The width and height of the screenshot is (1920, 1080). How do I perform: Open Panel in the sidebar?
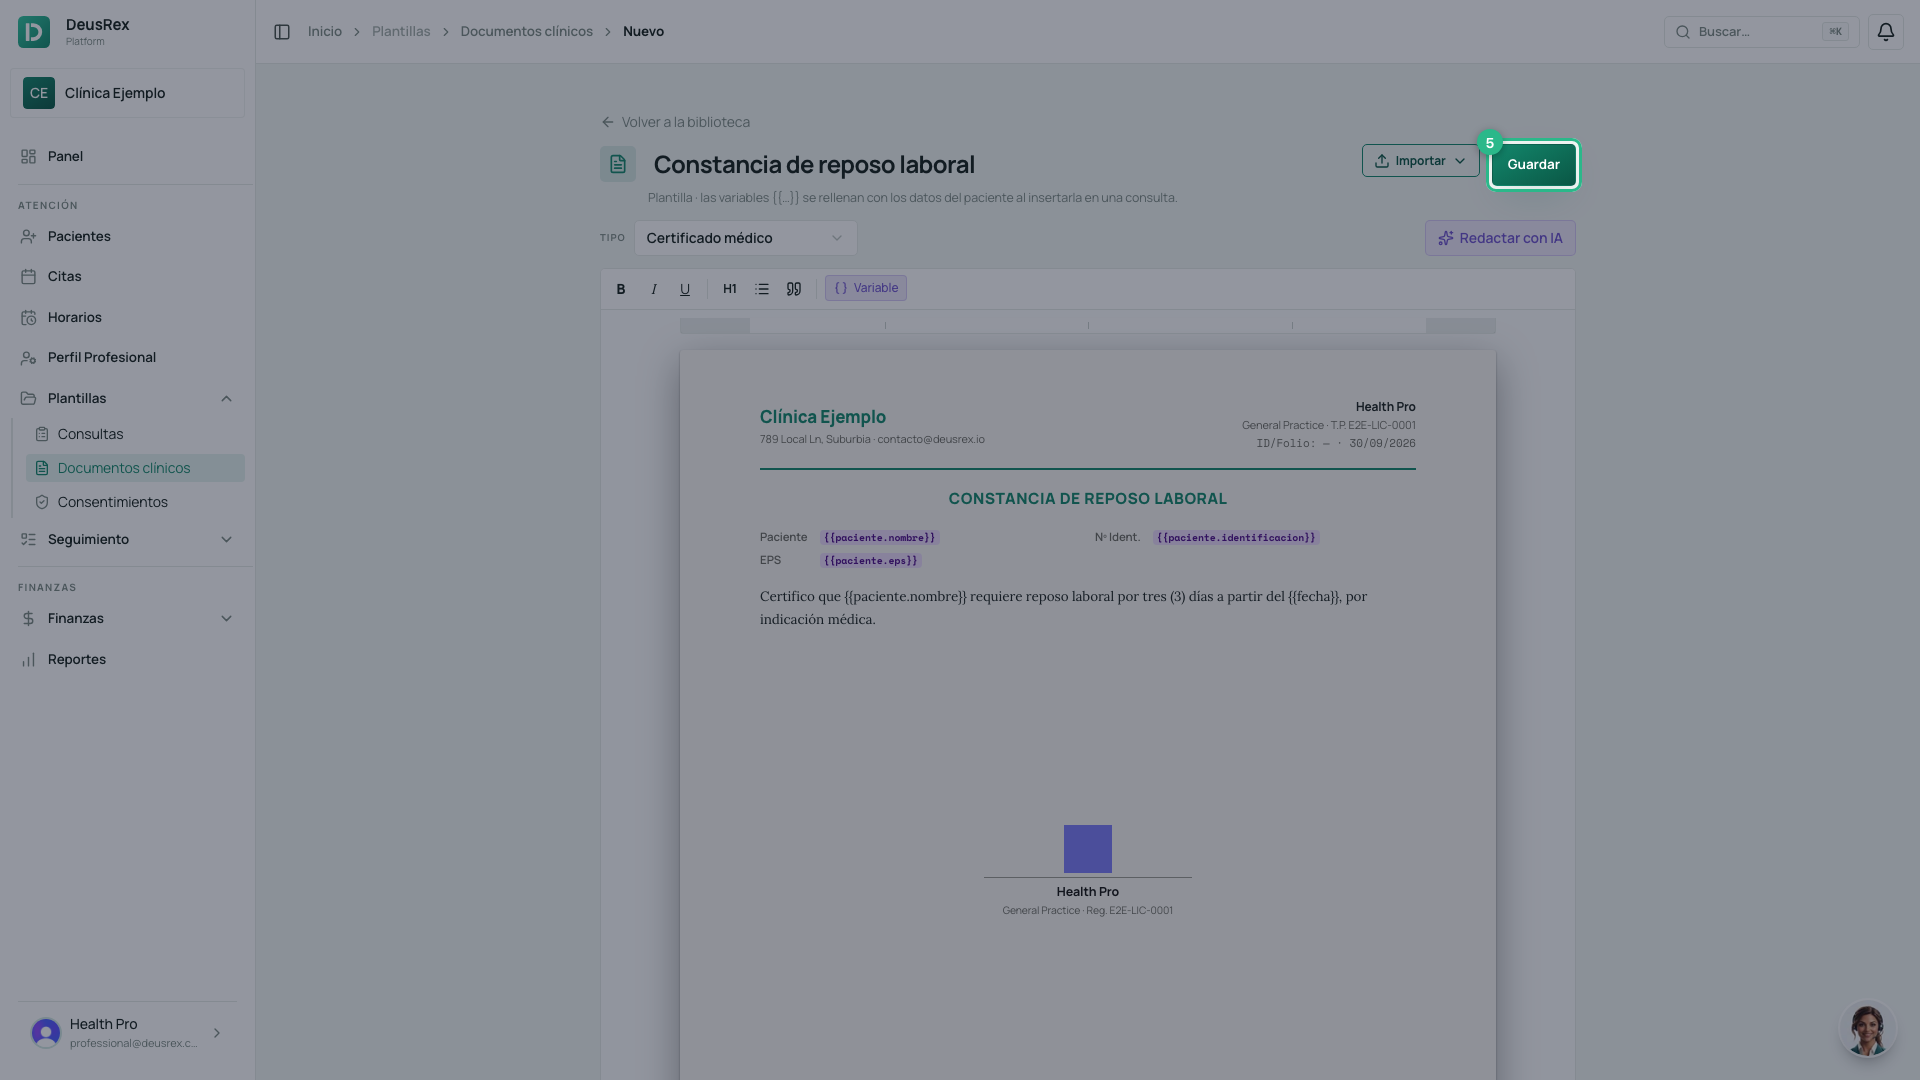[x=128, y=156]
